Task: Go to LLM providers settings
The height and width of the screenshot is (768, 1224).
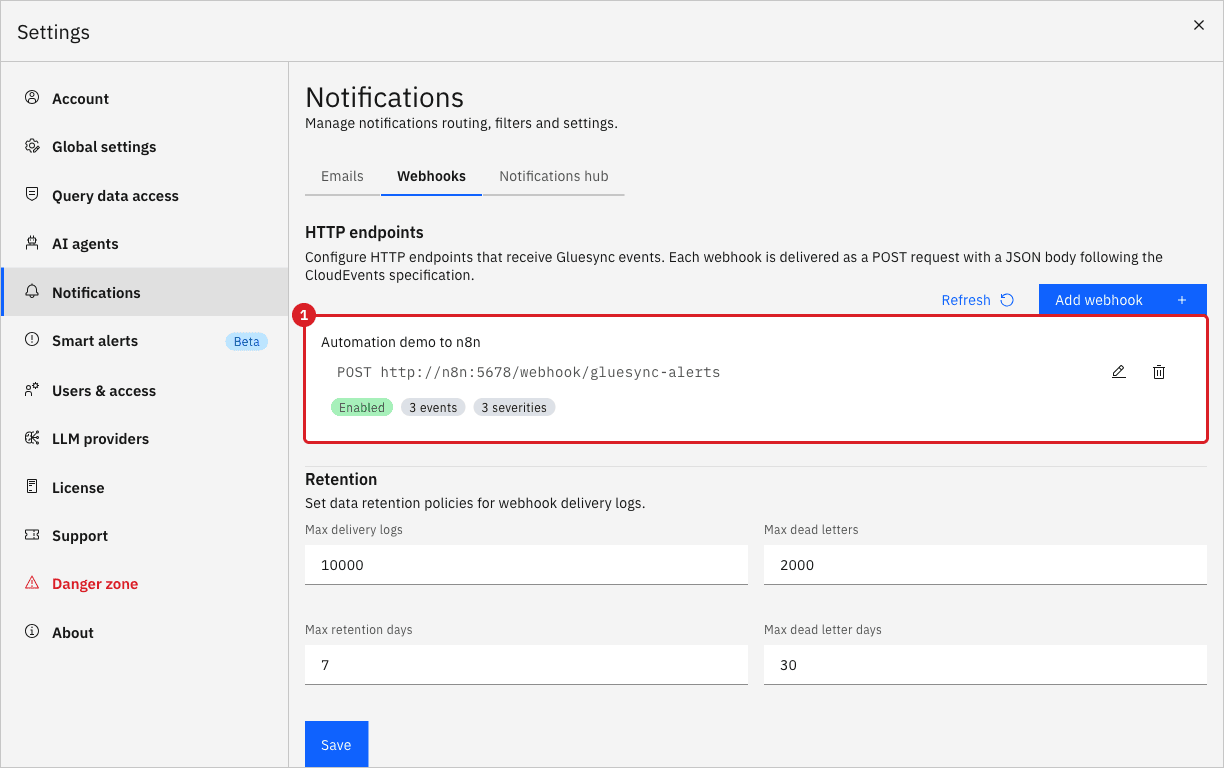Action: tap(145, 438)
